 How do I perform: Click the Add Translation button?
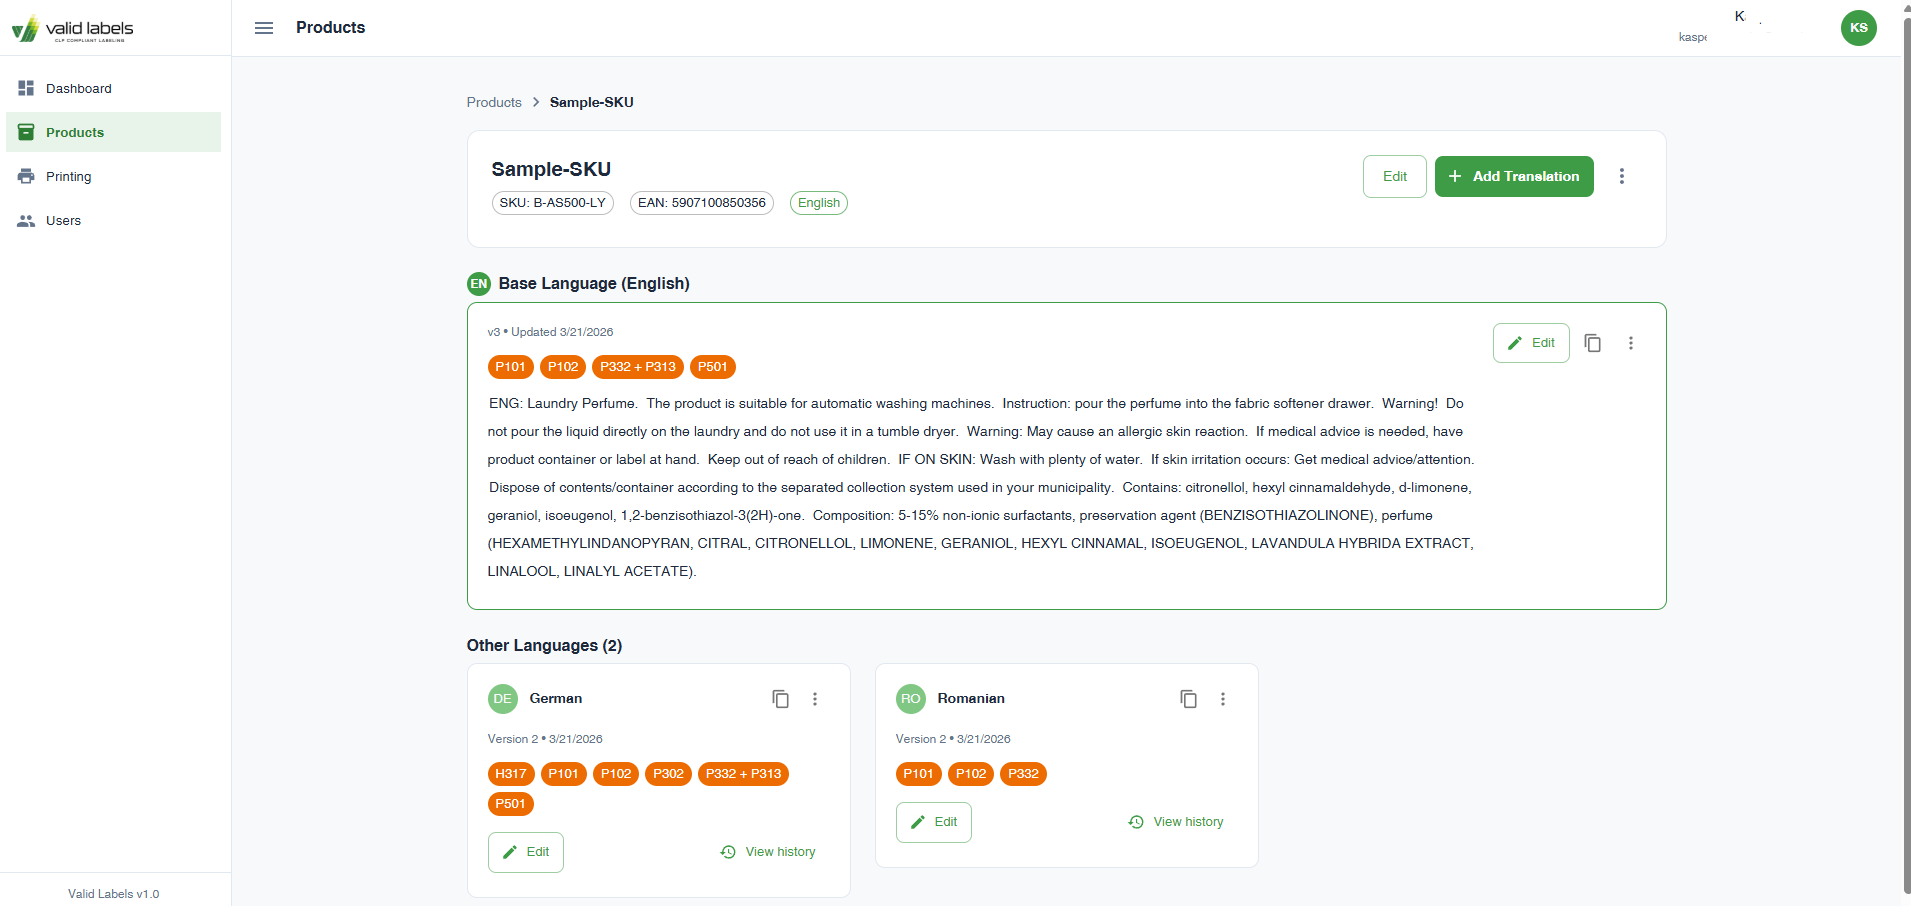click(1513, 176)
